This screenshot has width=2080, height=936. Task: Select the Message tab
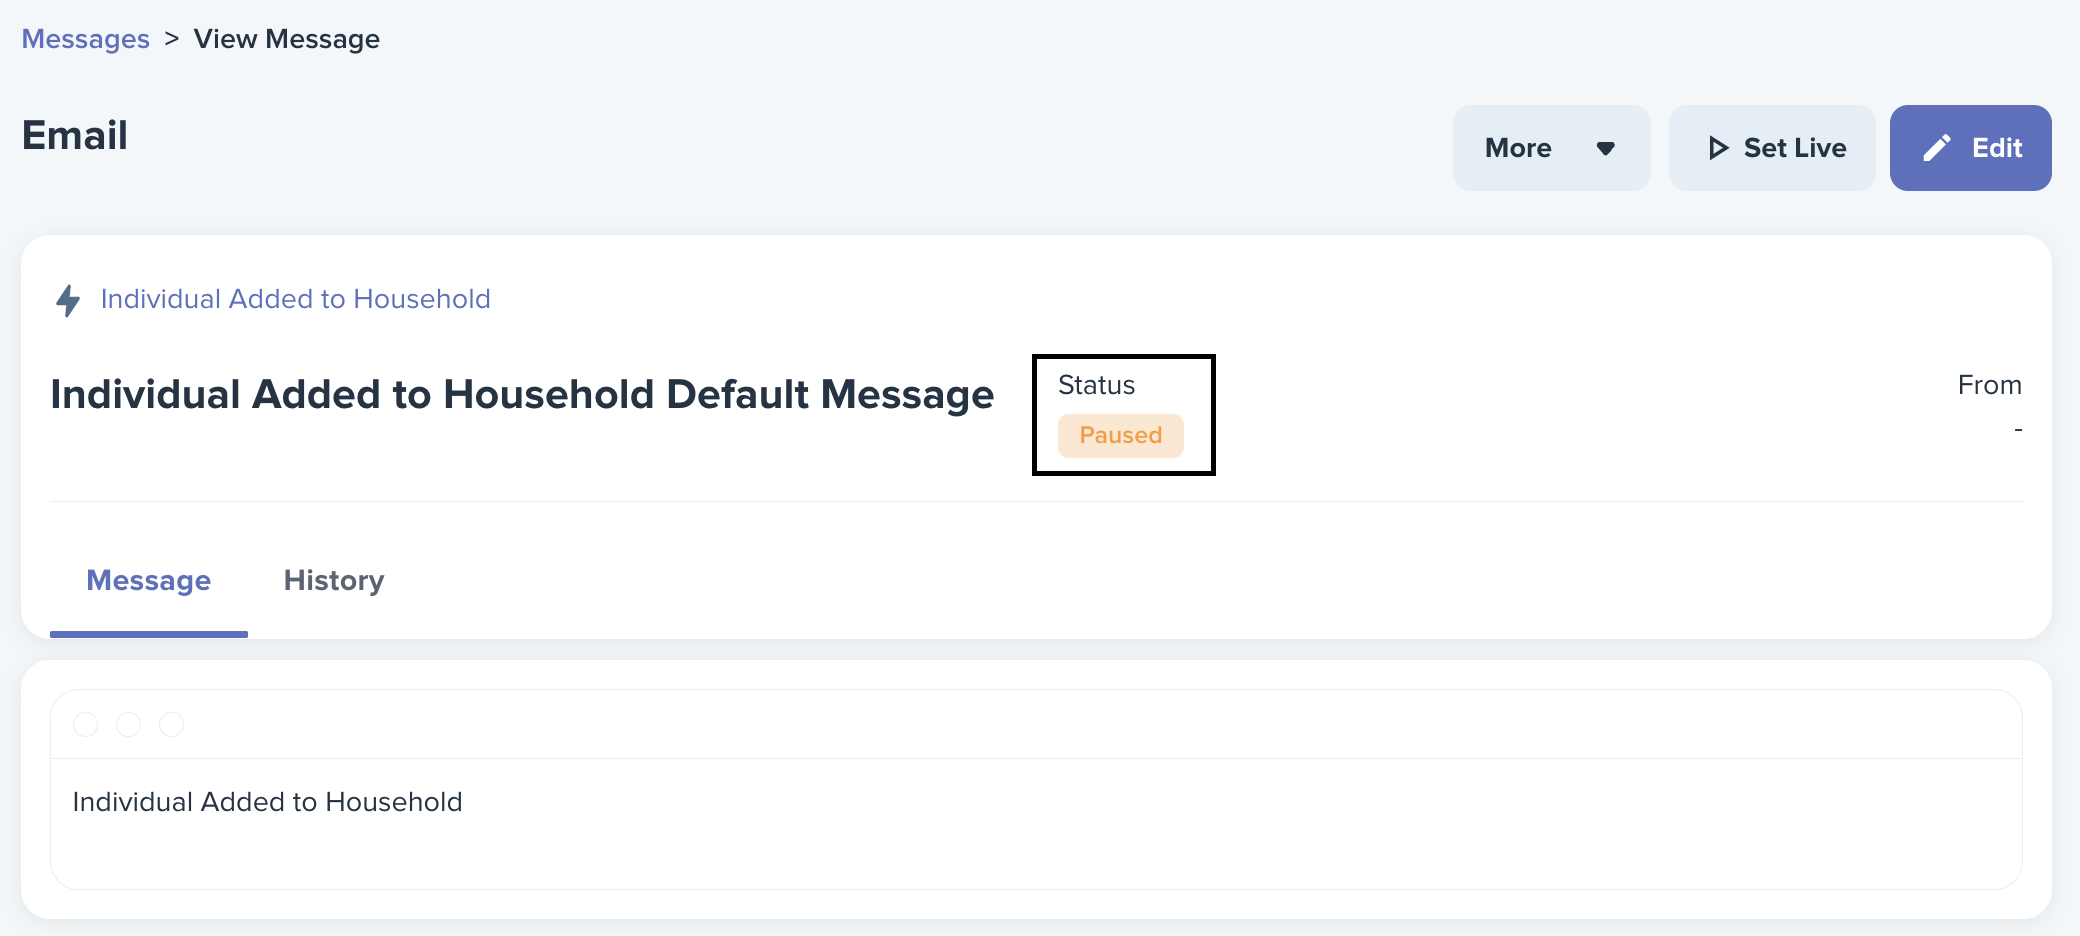tap(149, 581)
